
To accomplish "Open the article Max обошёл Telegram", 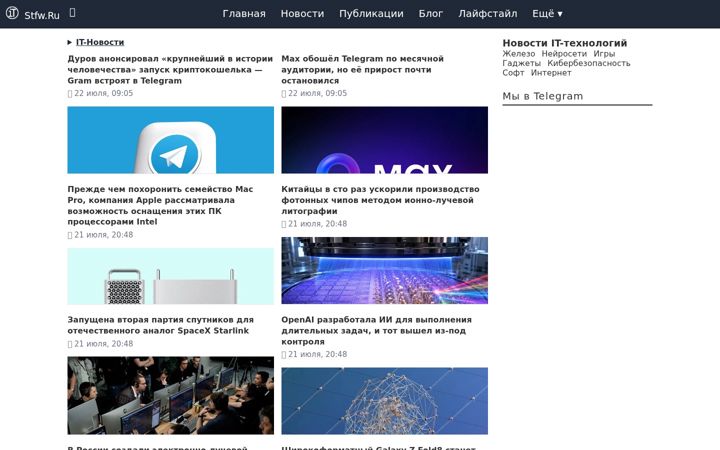I will coord(363,70).
